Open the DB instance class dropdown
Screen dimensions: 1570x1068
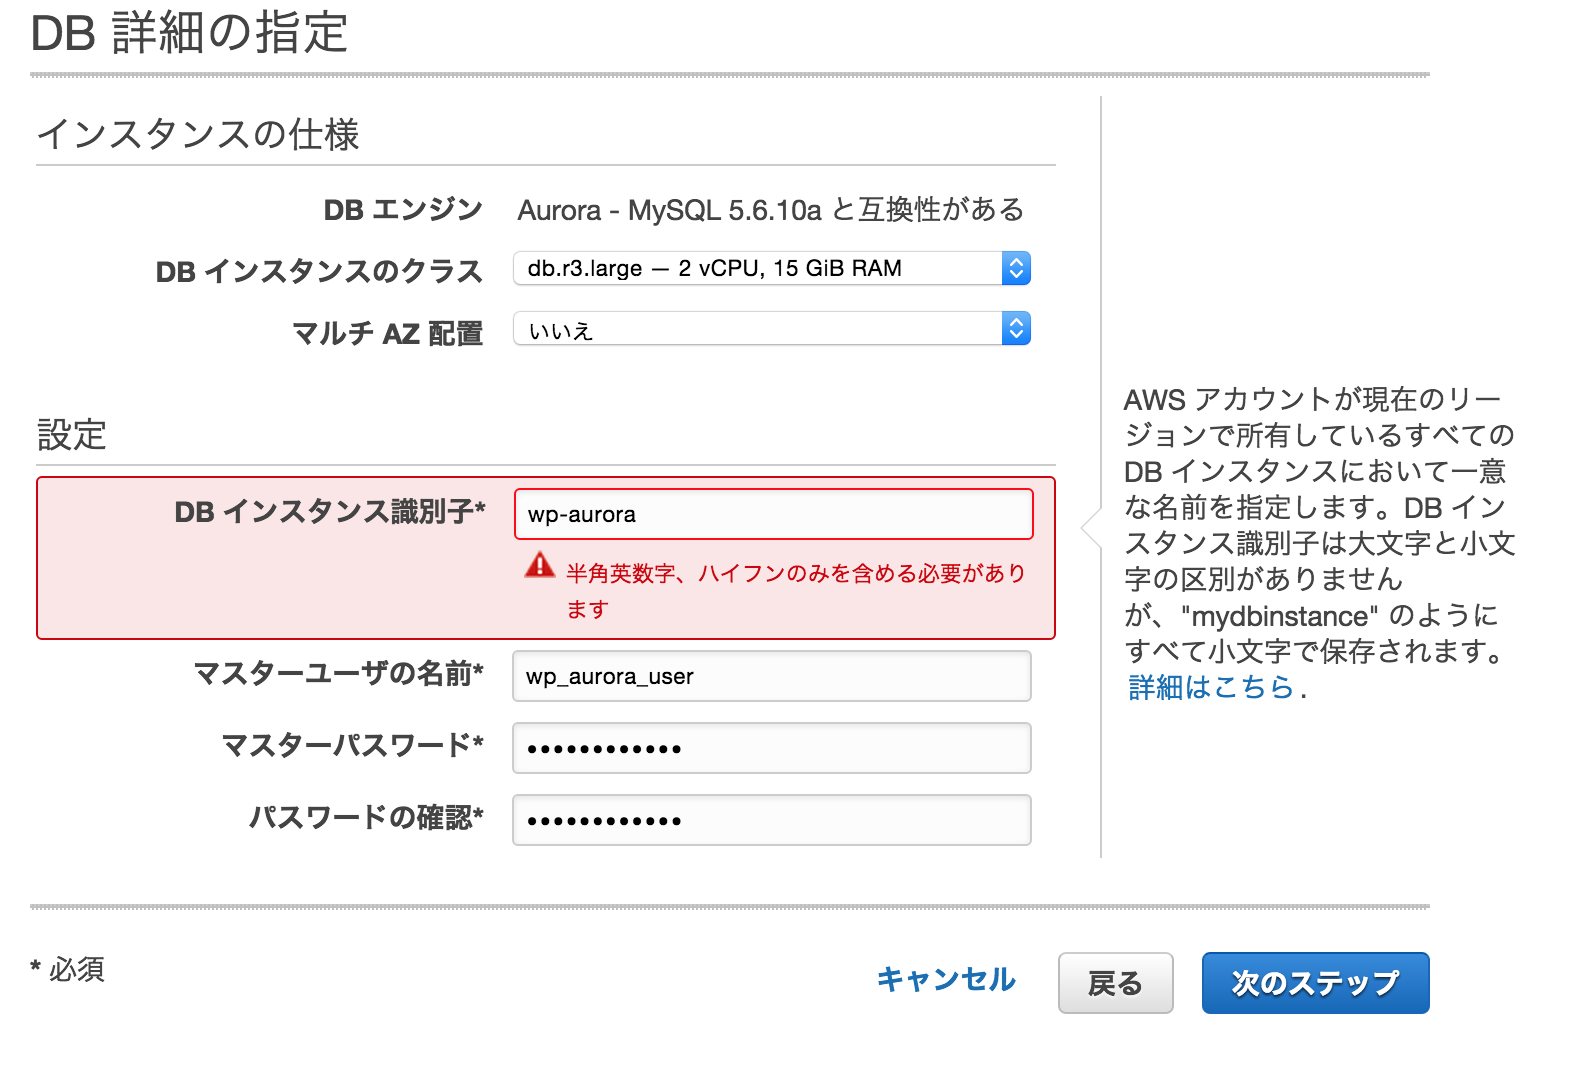[x=772, y=268]
